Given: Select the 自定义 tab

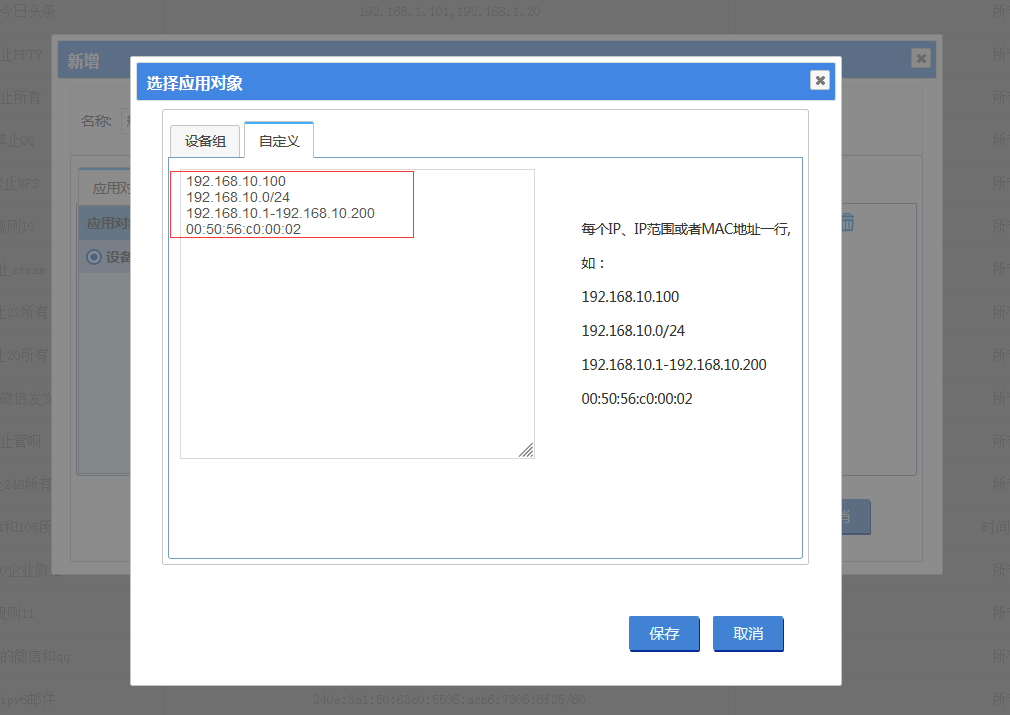Looking at the screenshot, I should pyautogui.click(x=279, y=142).
